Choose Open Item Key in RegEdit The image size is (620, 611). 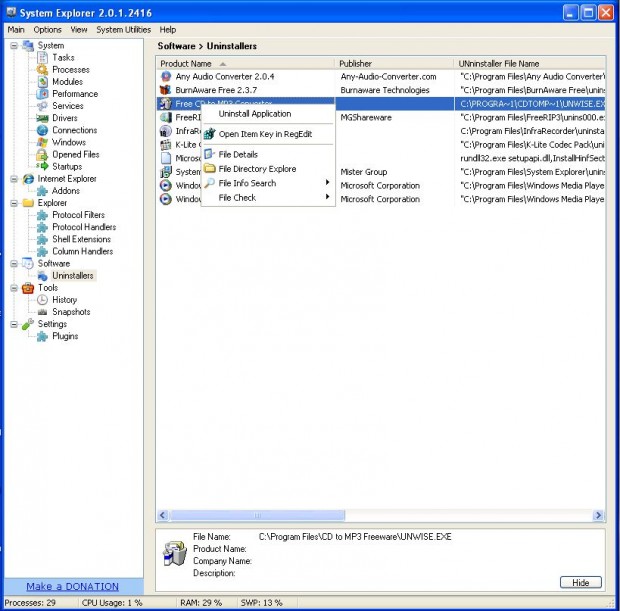click(x=268, y=134)
